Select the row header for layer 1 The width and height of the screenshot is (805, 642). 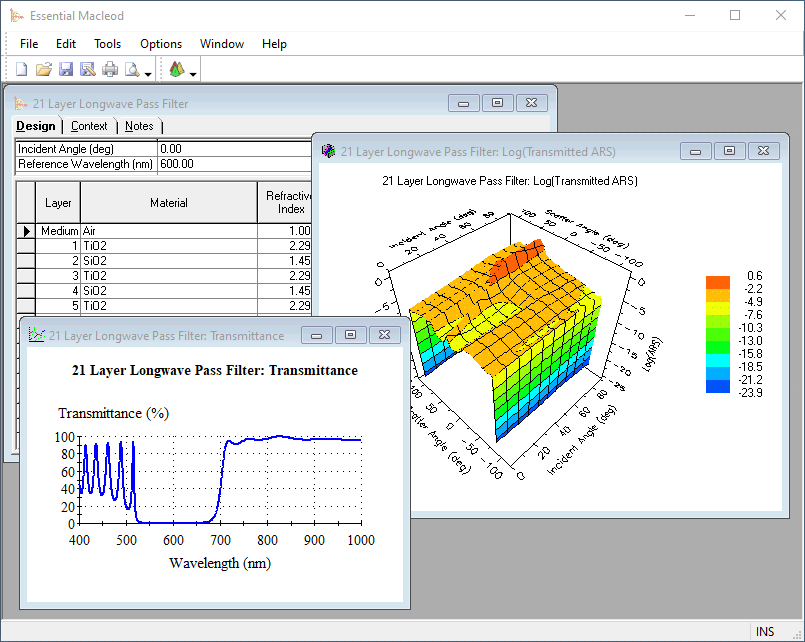pos(27,246)
